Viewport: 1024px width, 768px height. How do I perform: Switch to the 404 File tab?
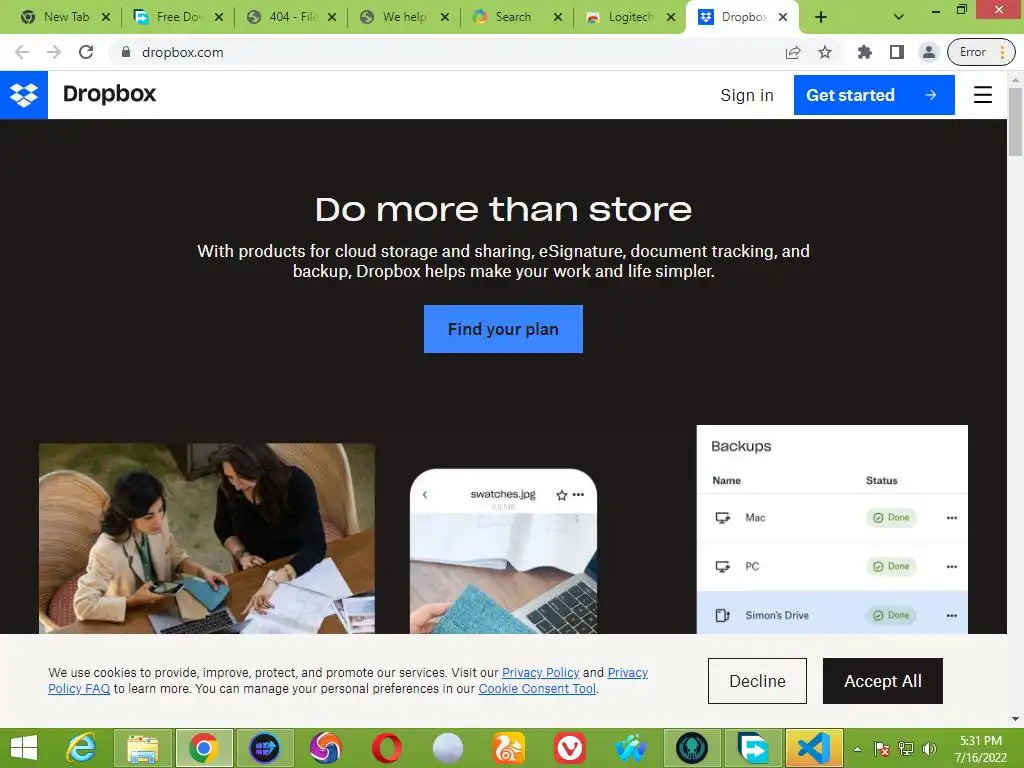pyautogui.click(x=292, y=17)
